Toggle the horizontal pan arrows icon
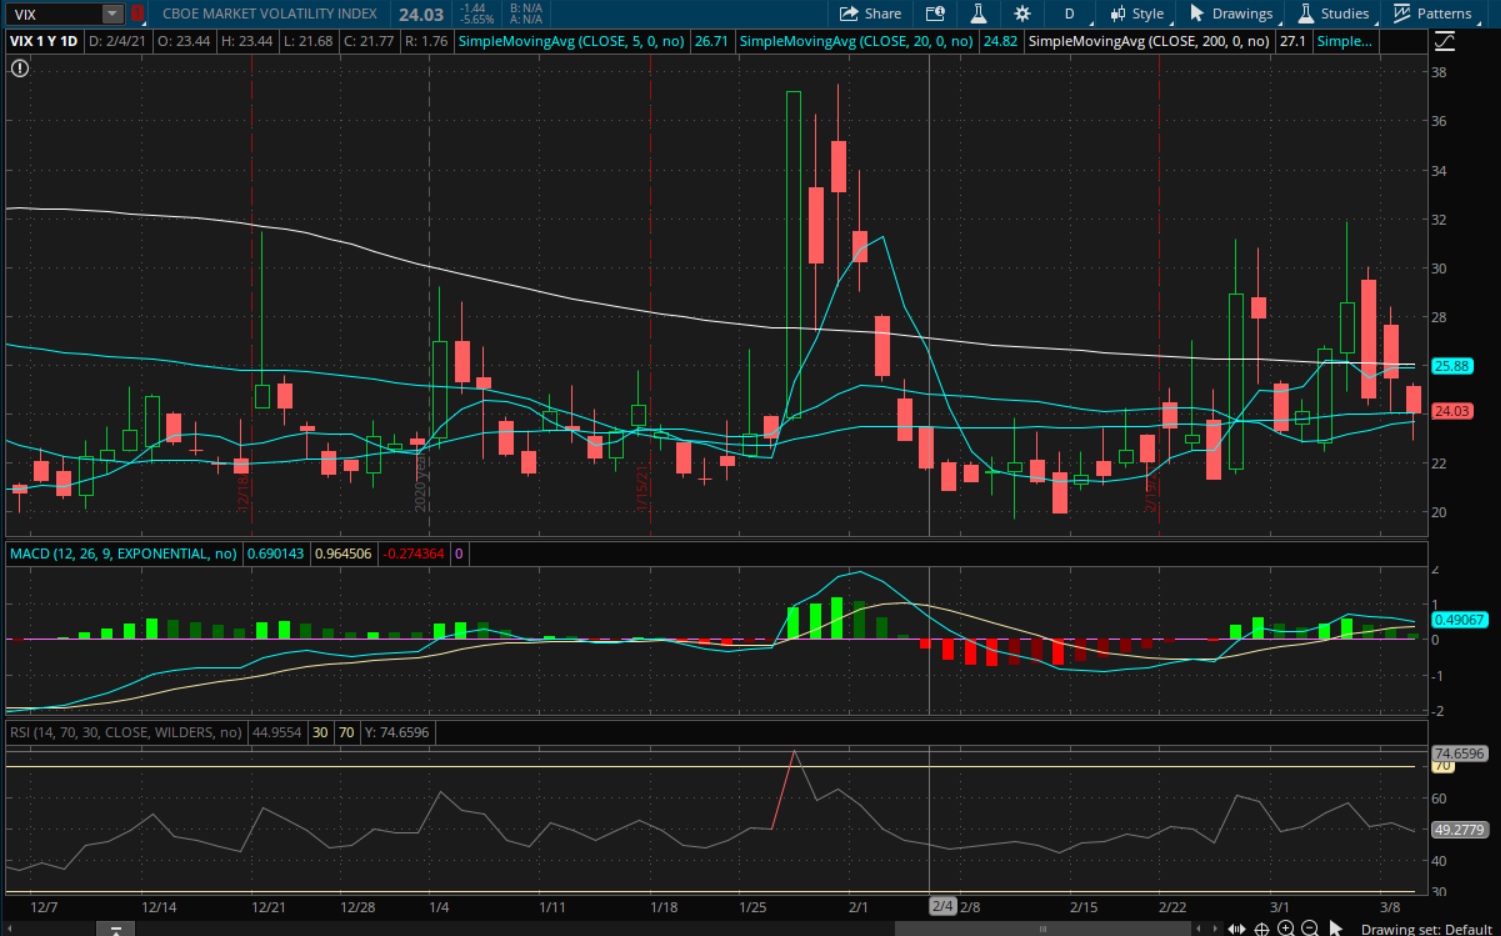1501x936 pixels. (1237, 929)
